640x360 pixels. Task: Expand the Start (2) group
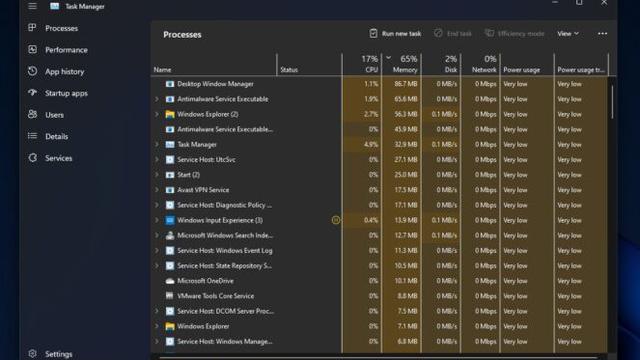(156, 175)
